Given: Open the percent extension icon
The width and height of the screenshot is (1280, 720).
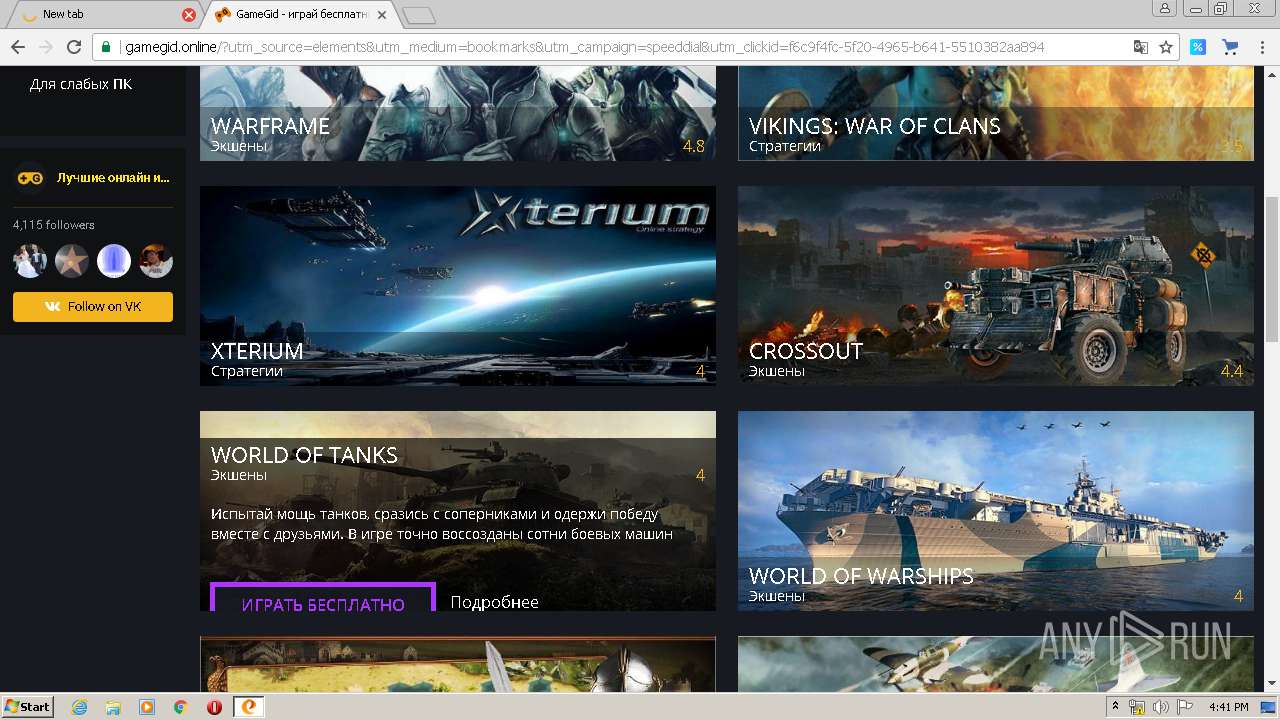Looking at the screenshot, I should coord(1197,47).
